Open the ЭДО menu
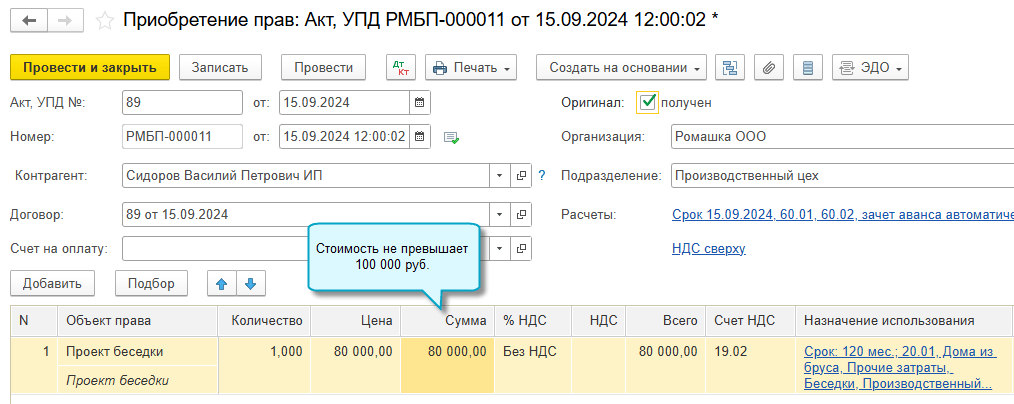 click(x=870, y=67)
